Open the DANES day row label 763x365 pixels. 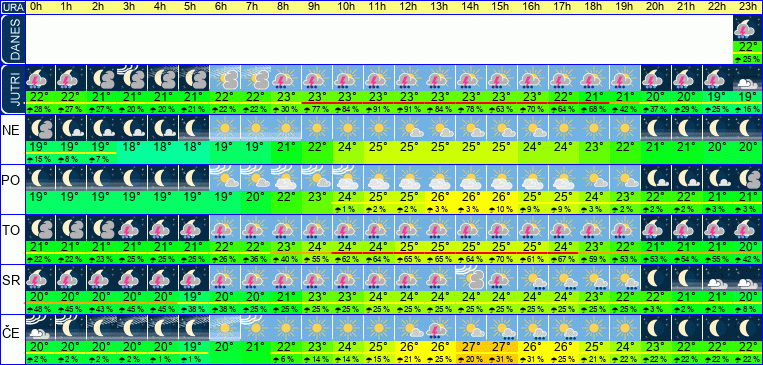coord(12,40)
